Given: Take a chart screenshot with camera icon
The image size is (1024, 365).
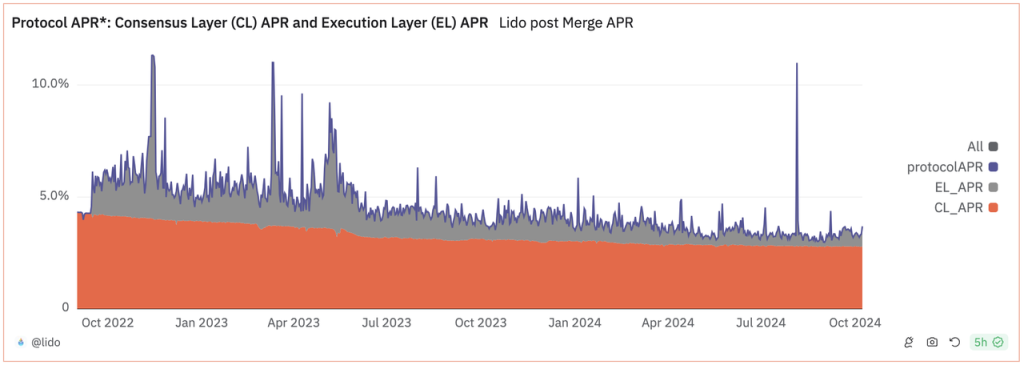Looking at the screenshot, I should click(932, 342).
